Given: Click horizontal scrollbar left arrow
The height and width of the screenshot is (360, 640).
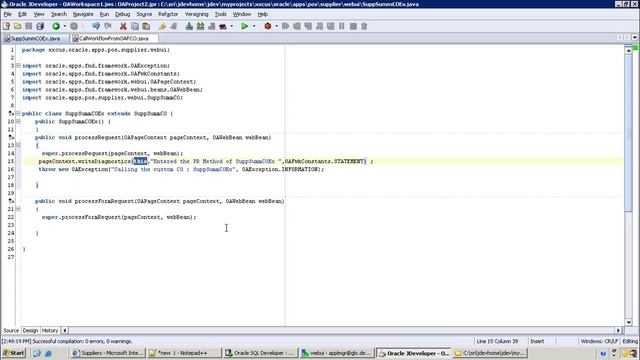Looking at the screenshot, I should [65, 330].
